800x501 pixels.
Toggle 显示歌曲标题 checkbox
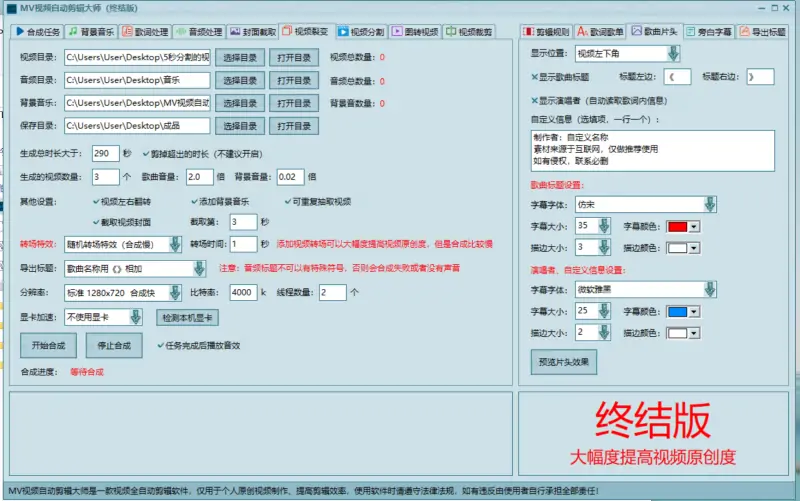[x=534, y=77]
